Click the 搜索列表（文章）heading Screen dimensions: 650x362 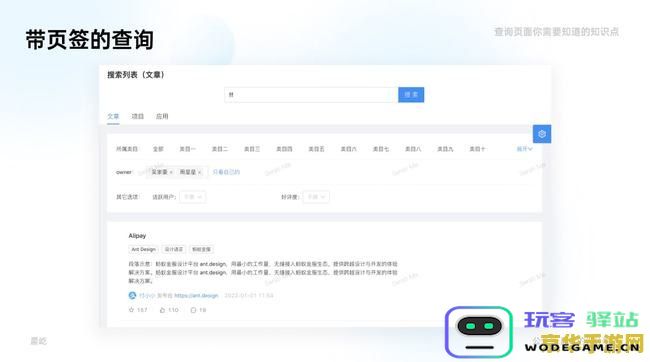pyautogui.click(x=136, y=75)
